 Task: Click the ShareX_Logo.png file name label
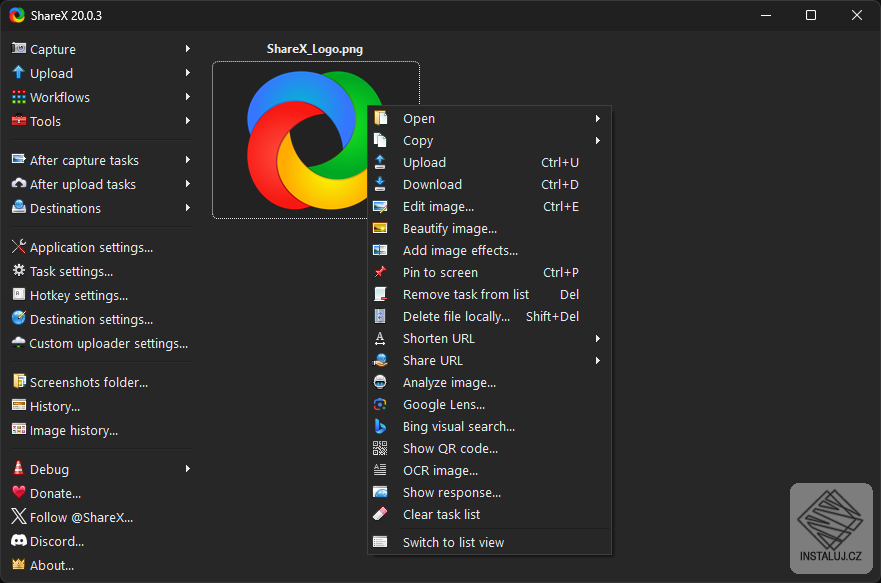315,49
